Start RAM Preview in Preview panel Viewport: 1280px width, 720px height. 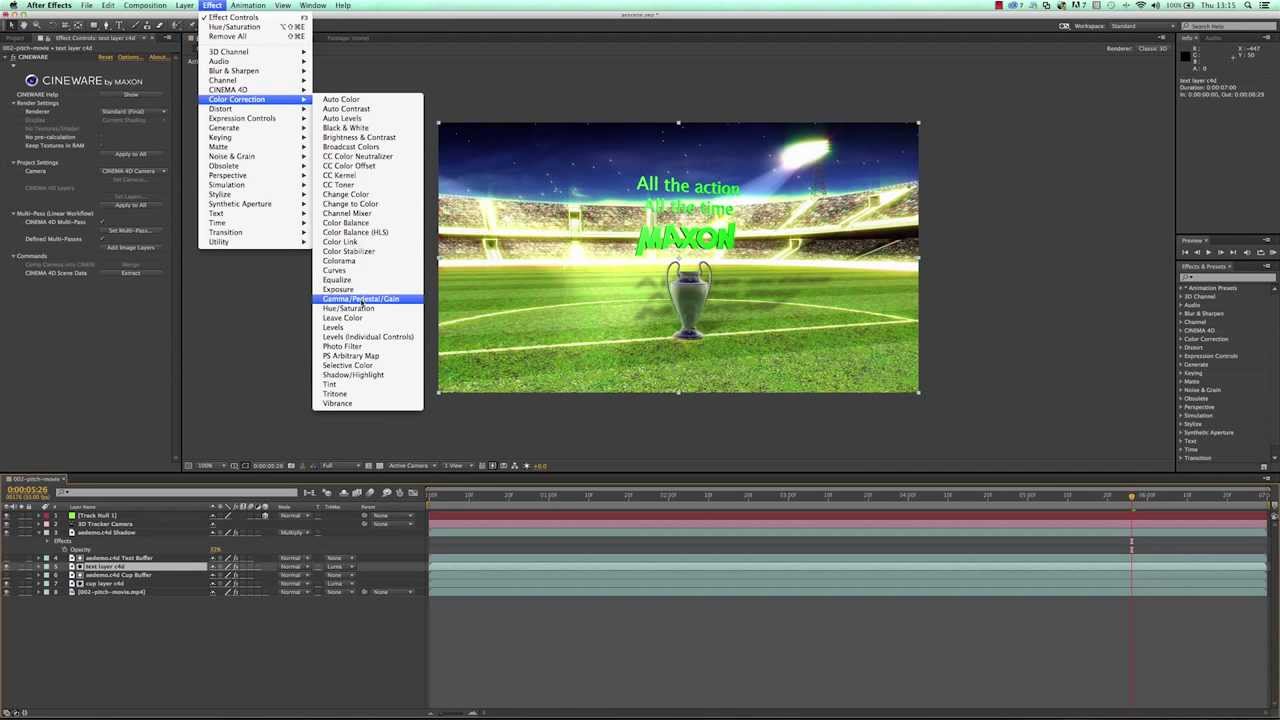coord(1273,252)
